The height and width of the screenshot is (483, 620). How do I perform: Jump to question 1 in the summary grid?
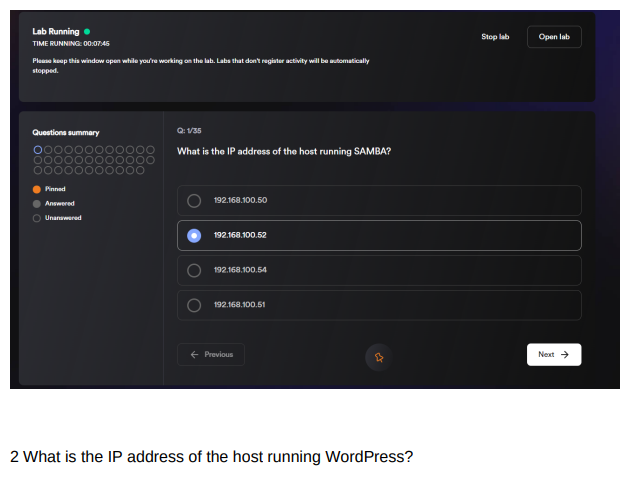[x=38, y=150]
